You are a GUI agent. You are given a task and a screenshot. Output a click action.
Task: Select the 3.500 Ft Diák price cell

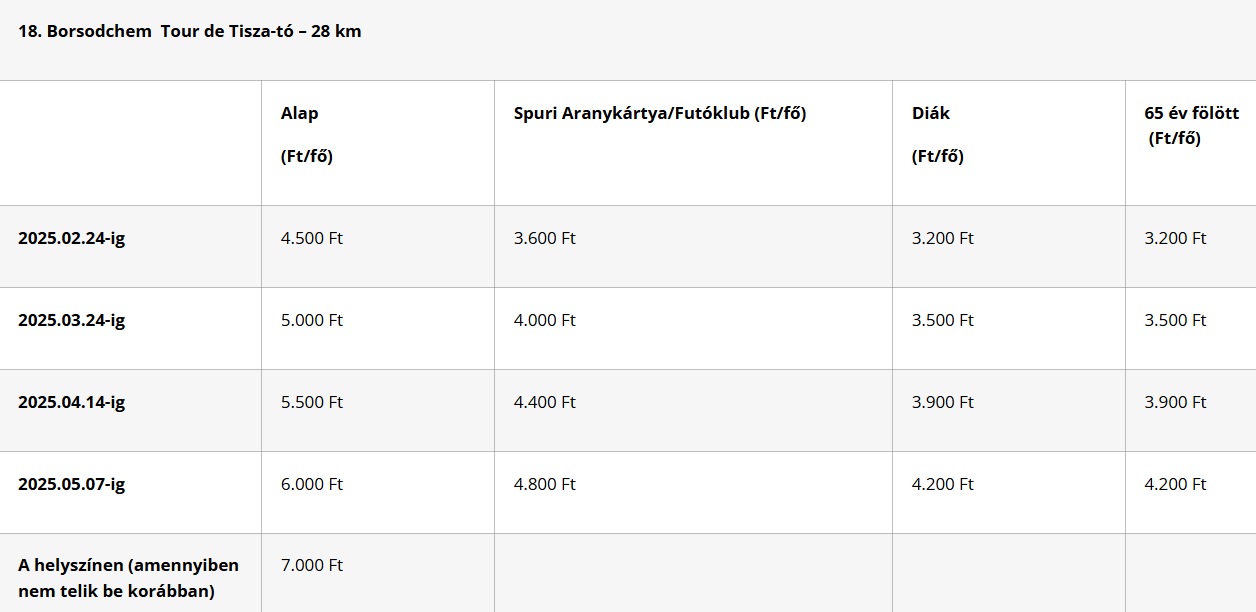pos(943,320)
